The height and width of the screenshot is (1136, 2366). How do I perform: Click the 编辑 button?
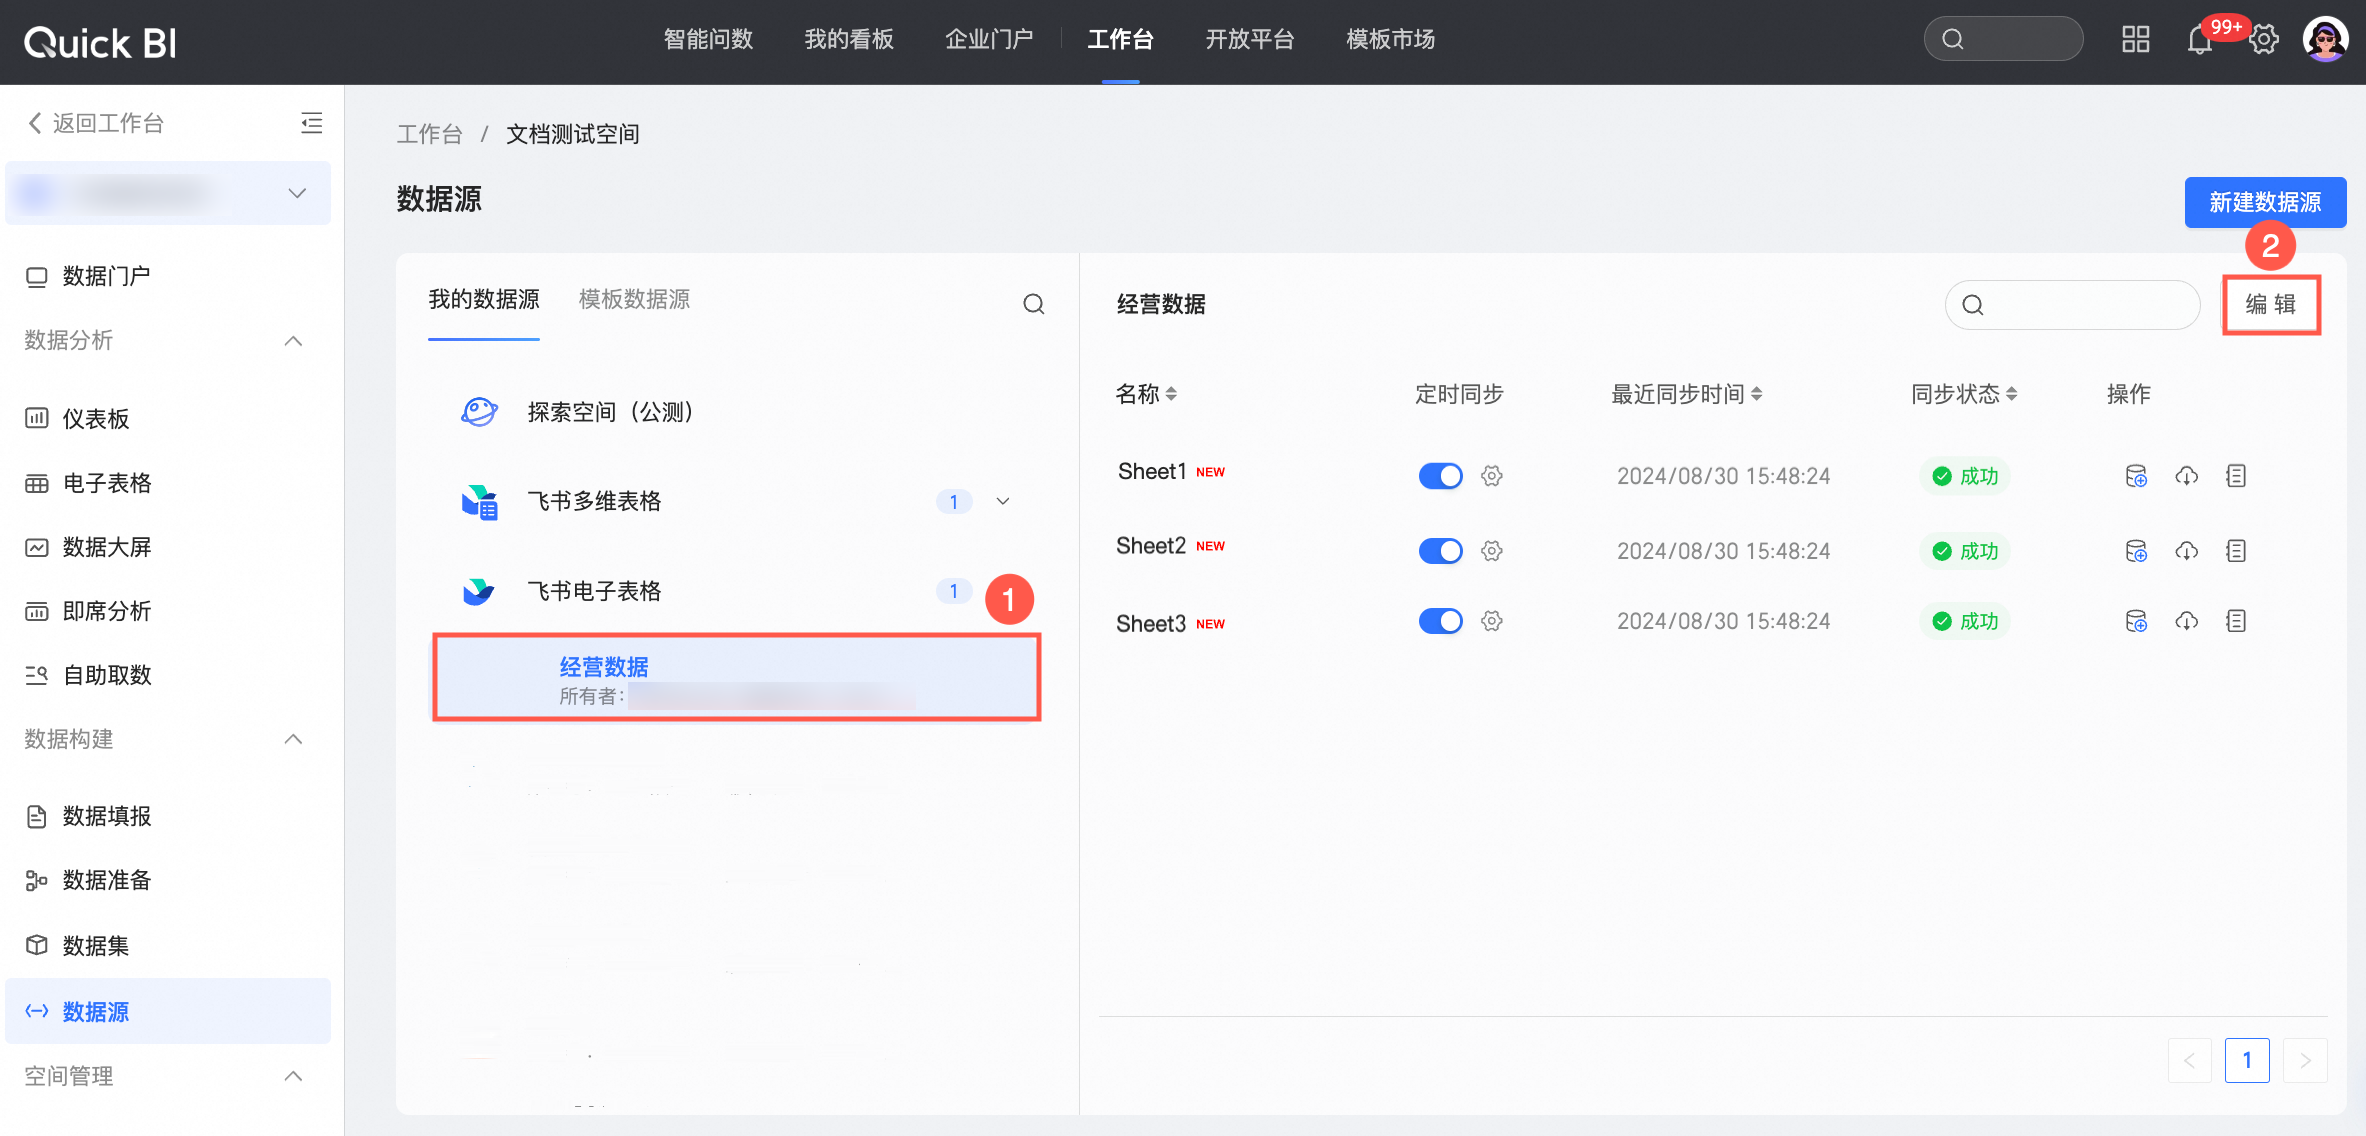tap(2271, 304)
